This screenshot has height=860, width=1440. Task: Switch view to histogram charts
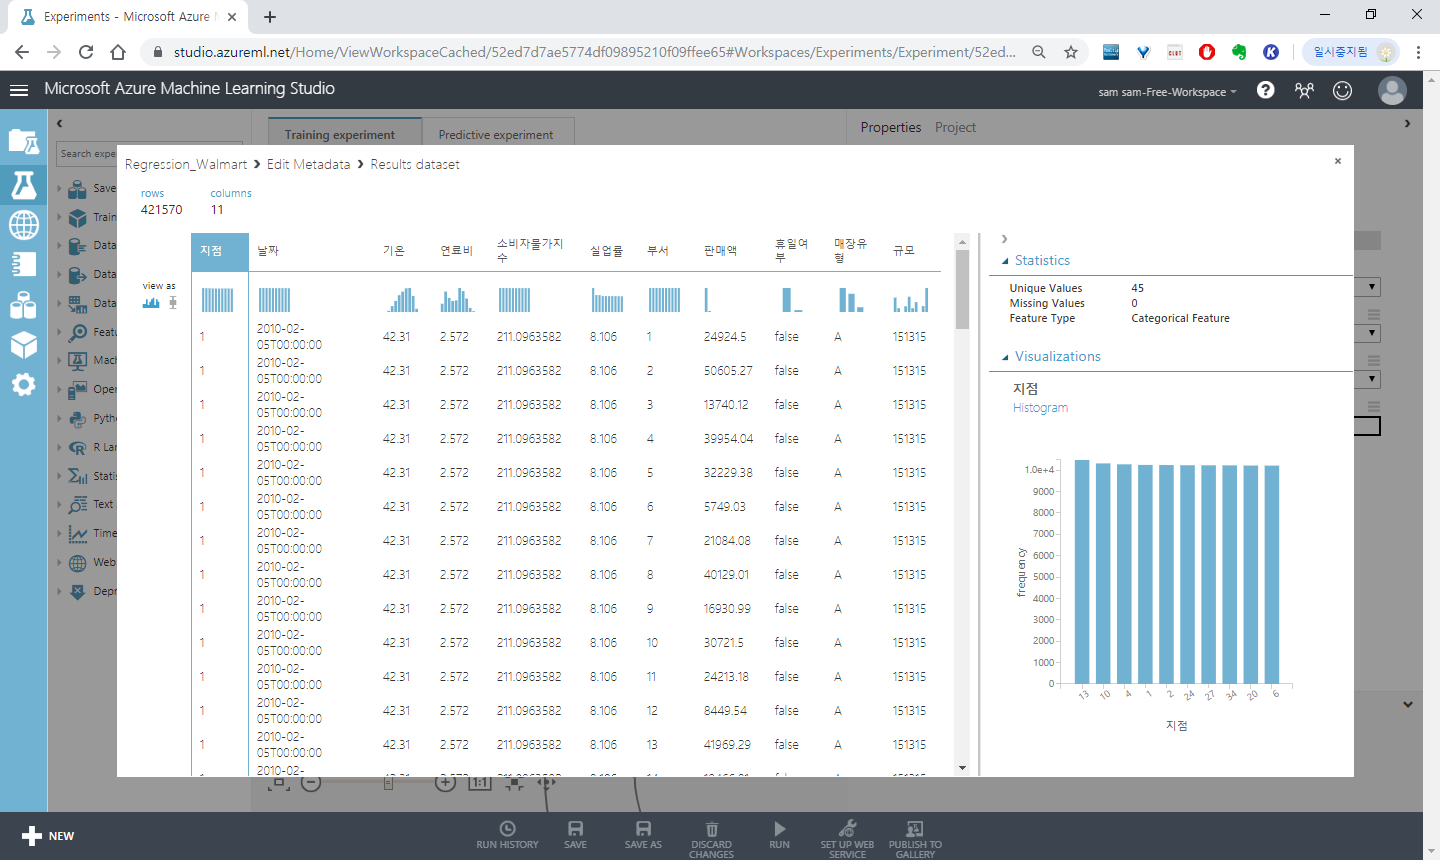(x=151, y=302)
